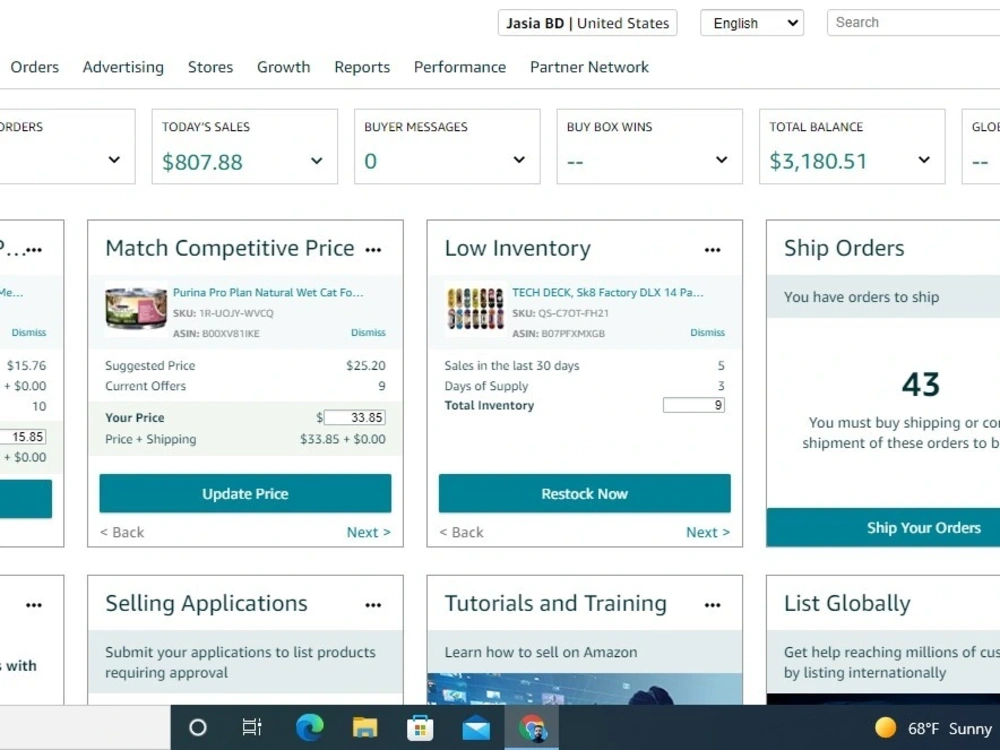Viewport: 1000px width, 750px height.
Task: Open Selling Applications card ellipsis menu
Action: coord(373,605)
